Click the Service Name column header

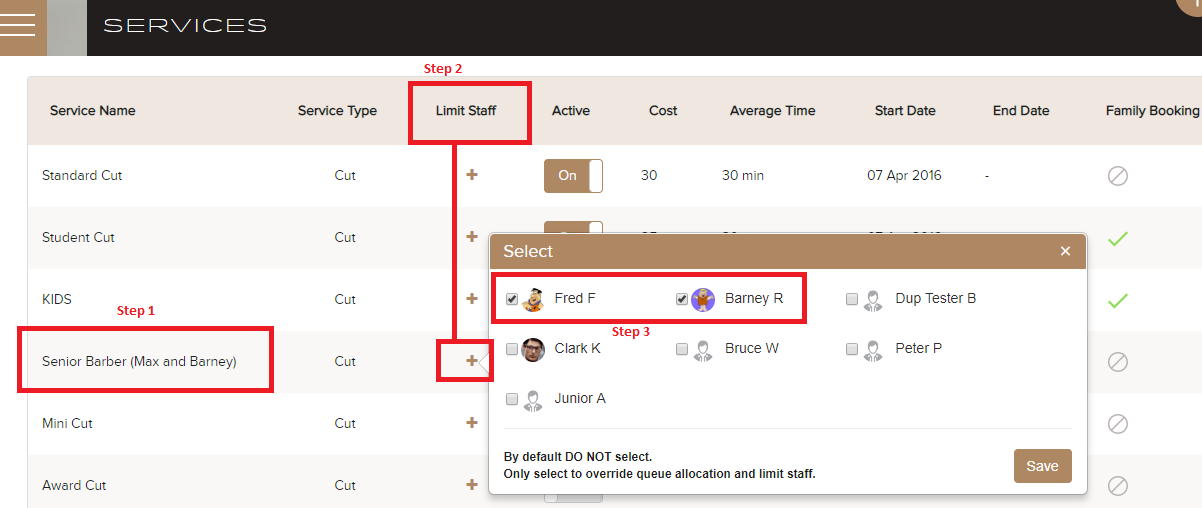pos(92,111)
